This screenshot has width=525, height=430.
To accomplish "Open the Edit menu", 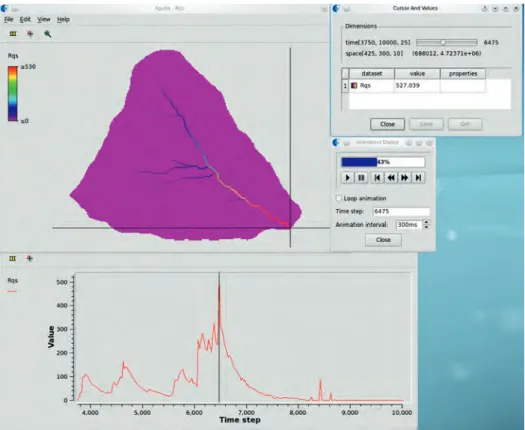I will click(25, 19).
